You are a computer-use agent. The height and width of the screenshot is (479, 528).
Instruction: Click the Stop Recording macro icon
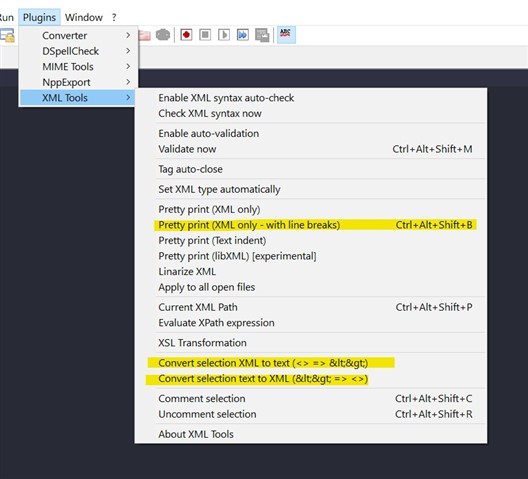click(205, 35)
